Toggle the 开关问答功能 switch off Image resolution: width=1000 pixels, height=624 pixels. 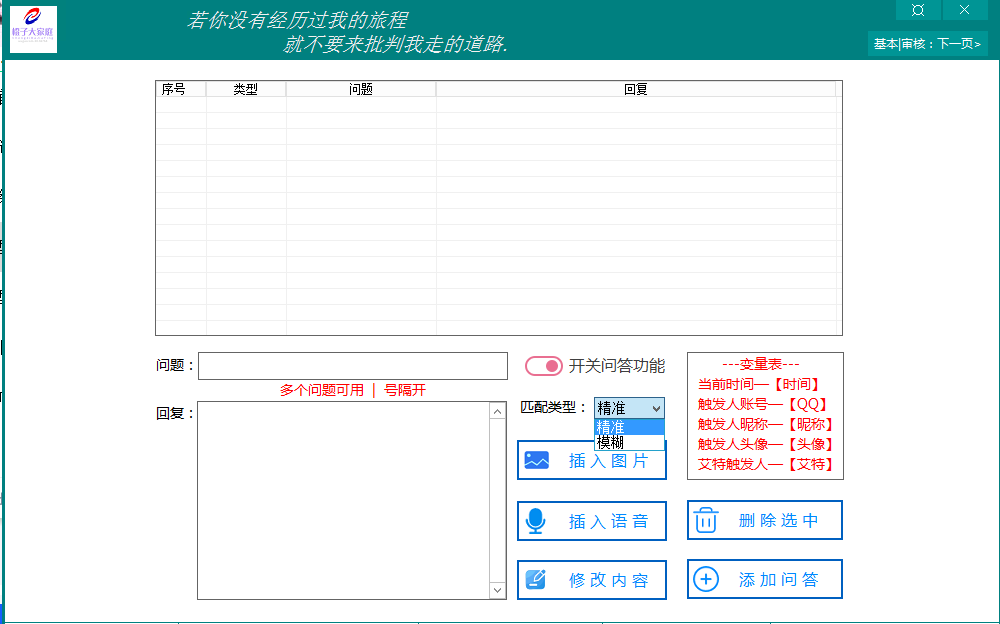[x=544, y=366]
